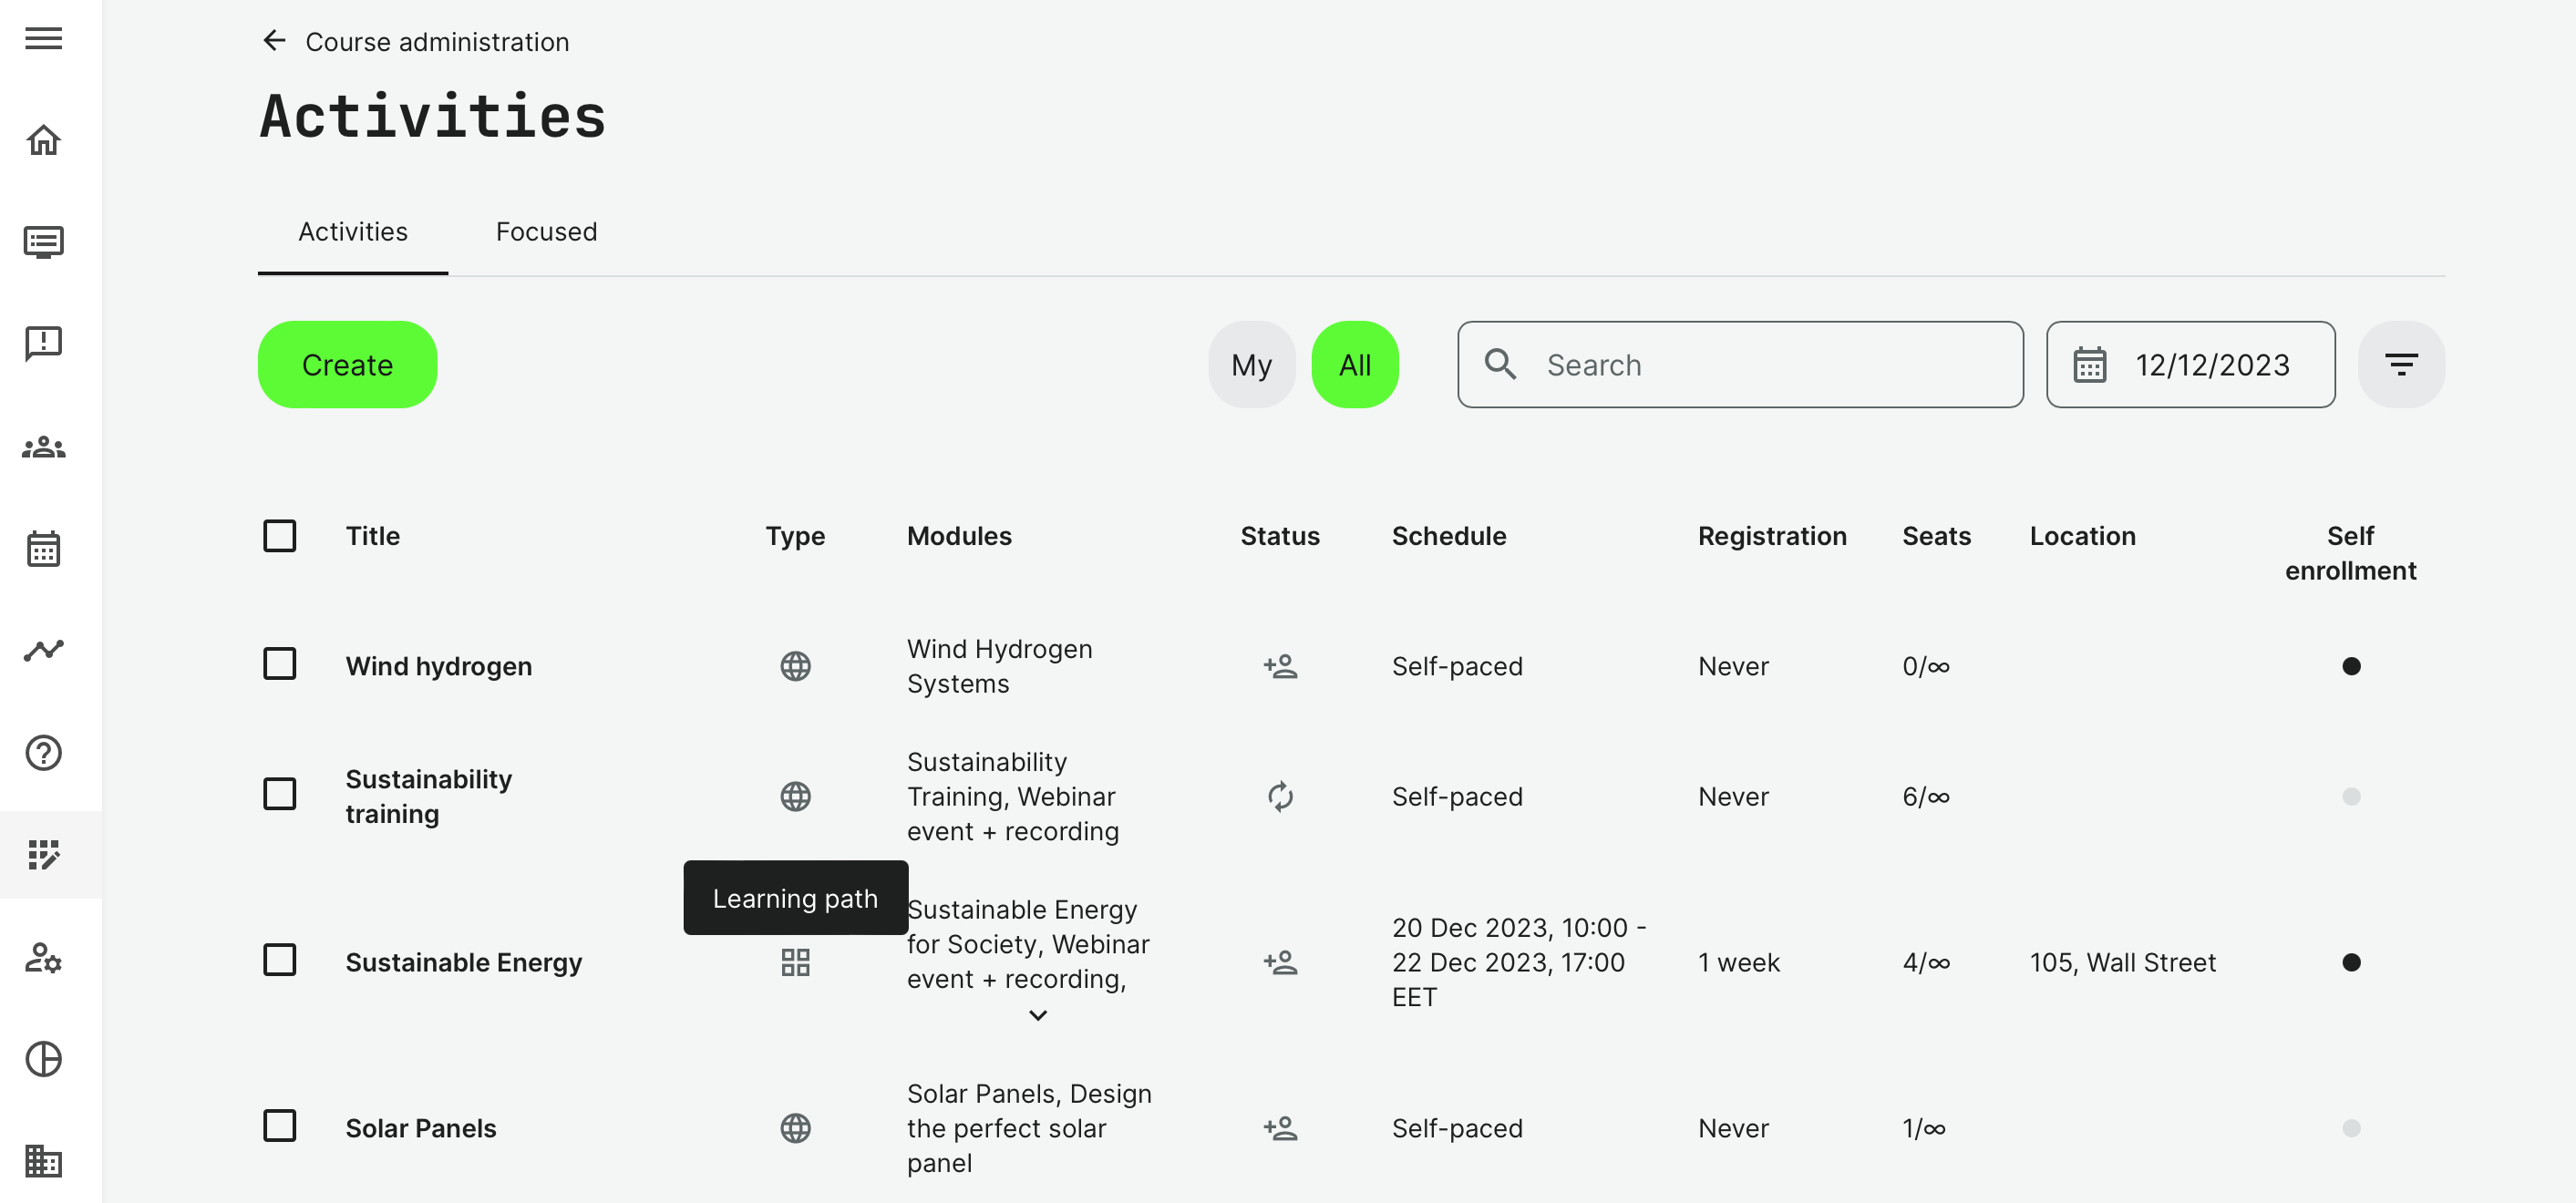Click the help question mark icon
The image size is (2576, 1203).
43,753
